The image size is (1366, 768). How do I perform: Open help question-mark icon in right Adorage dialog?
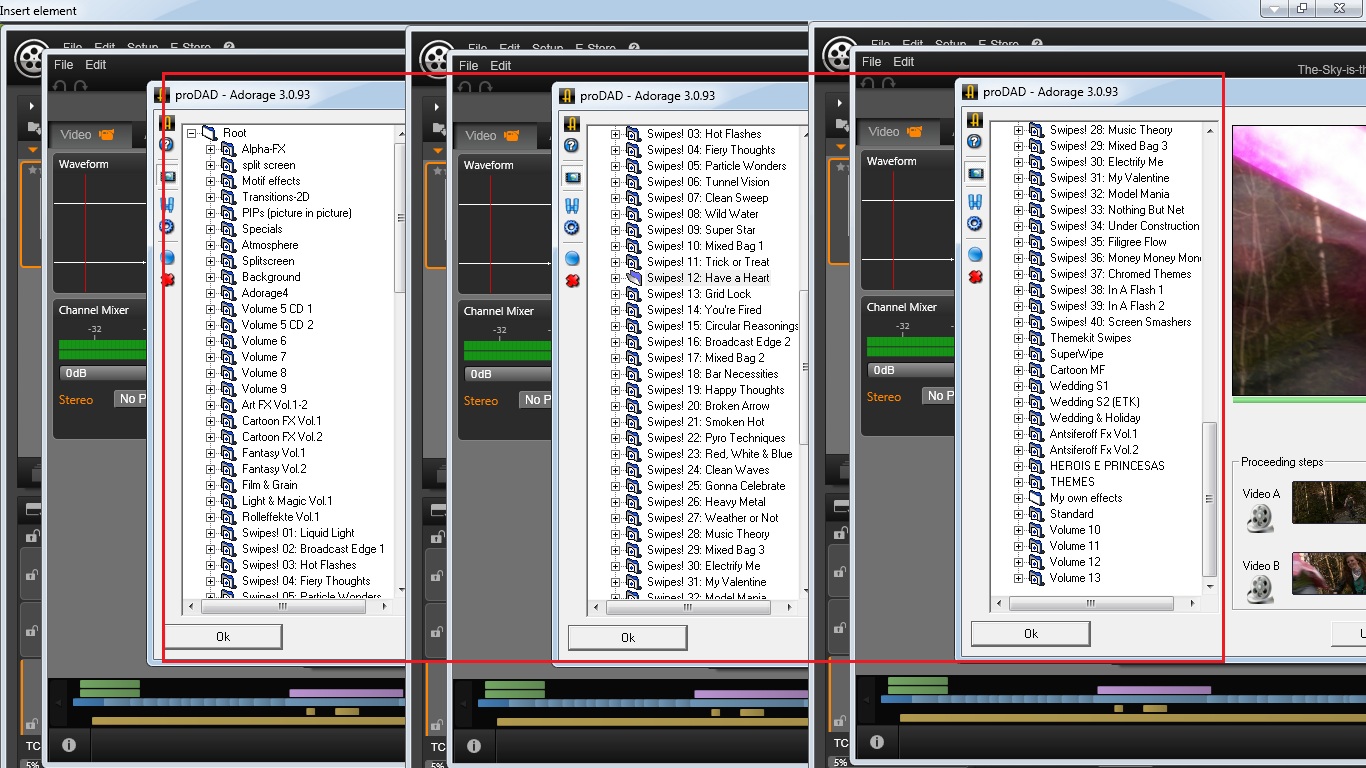975,142
